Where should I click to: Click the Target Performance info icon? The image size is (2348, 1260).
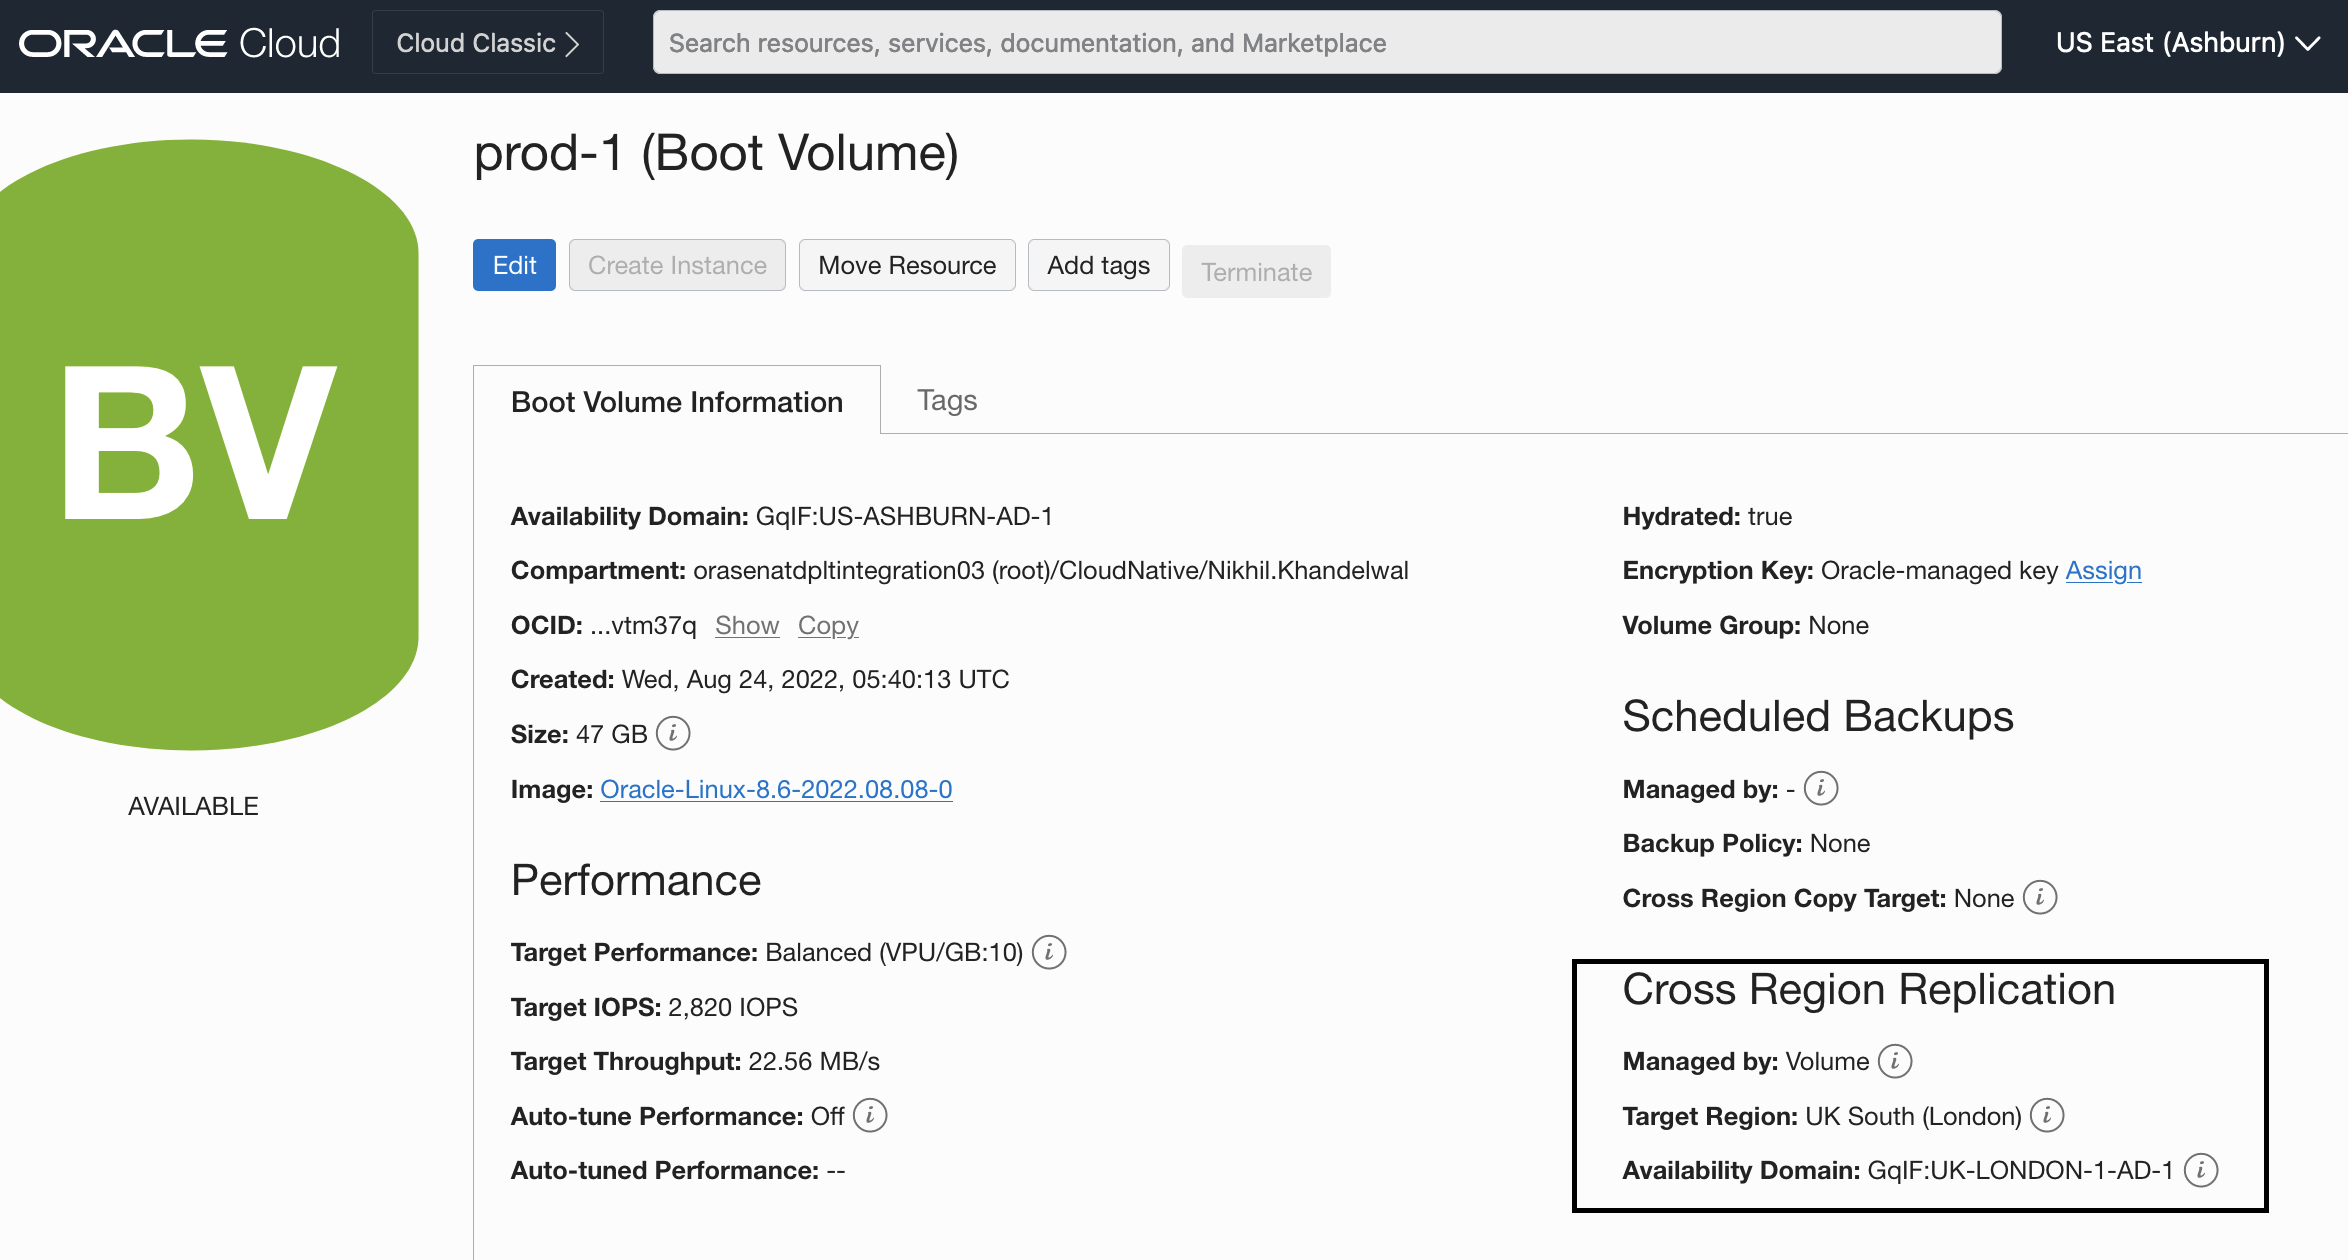tap(1048, 952)
